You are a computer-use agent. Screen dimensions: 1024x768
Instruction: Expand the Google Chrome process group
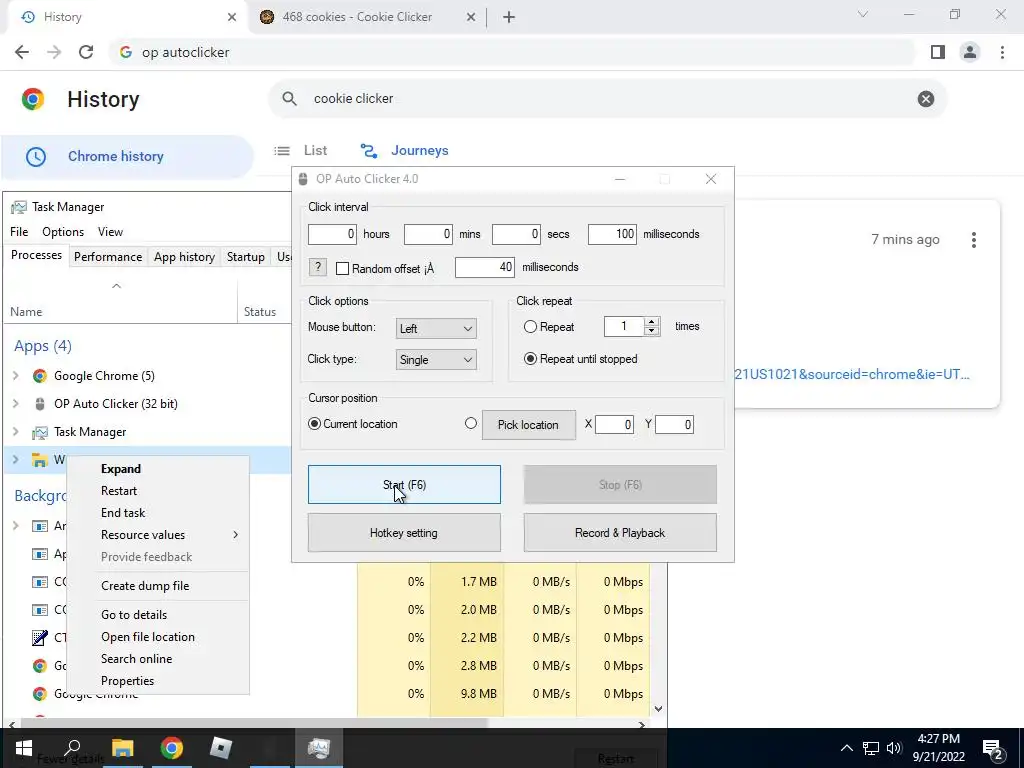16,376
